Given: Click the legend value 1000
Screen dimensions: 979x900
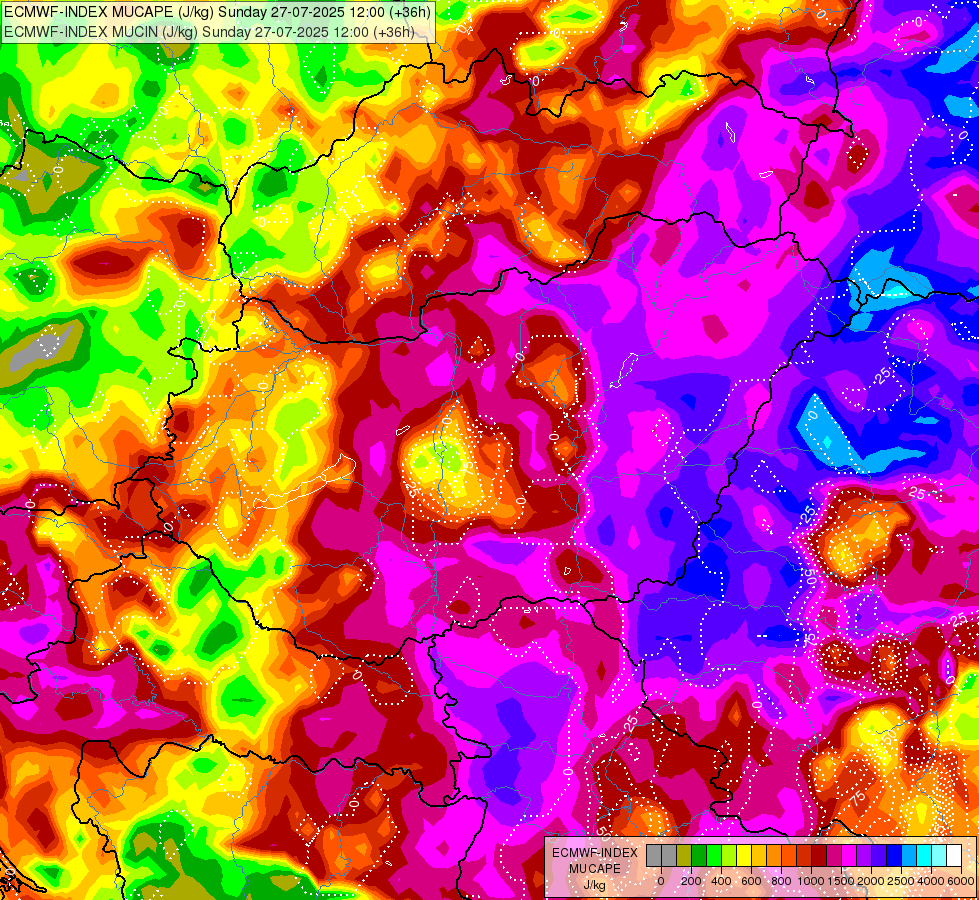Looking at the screenshot, I should coord(811,881).
